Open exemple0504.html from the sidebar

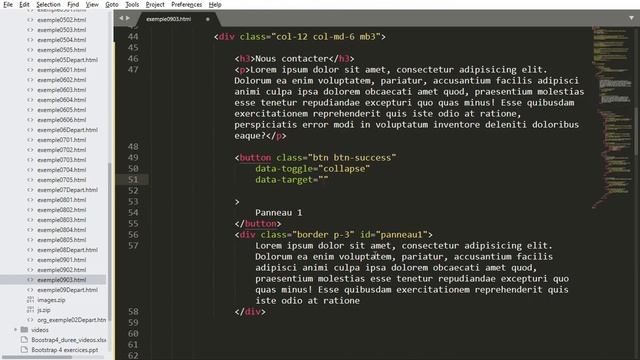tap(62, 40)
